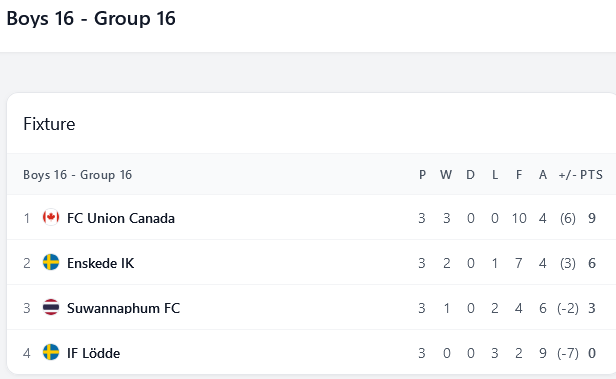Click Enskede IK's 6 points value
The height and width of the screenshot is (379, 616).
(592, 263)
